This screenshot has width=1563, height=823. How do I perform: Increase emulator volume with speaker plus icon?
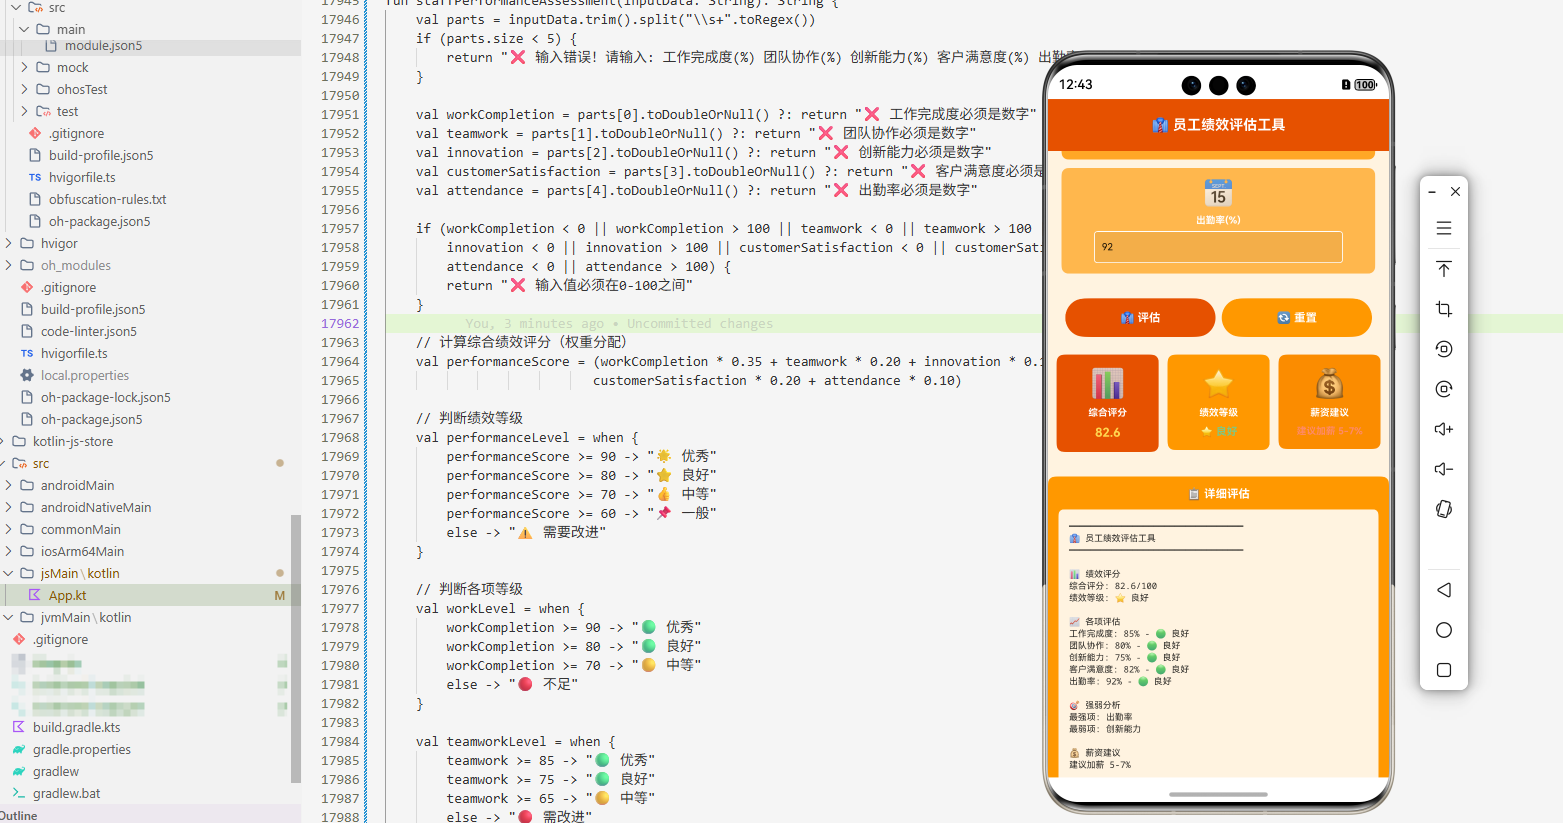[x=1443, y=429]
